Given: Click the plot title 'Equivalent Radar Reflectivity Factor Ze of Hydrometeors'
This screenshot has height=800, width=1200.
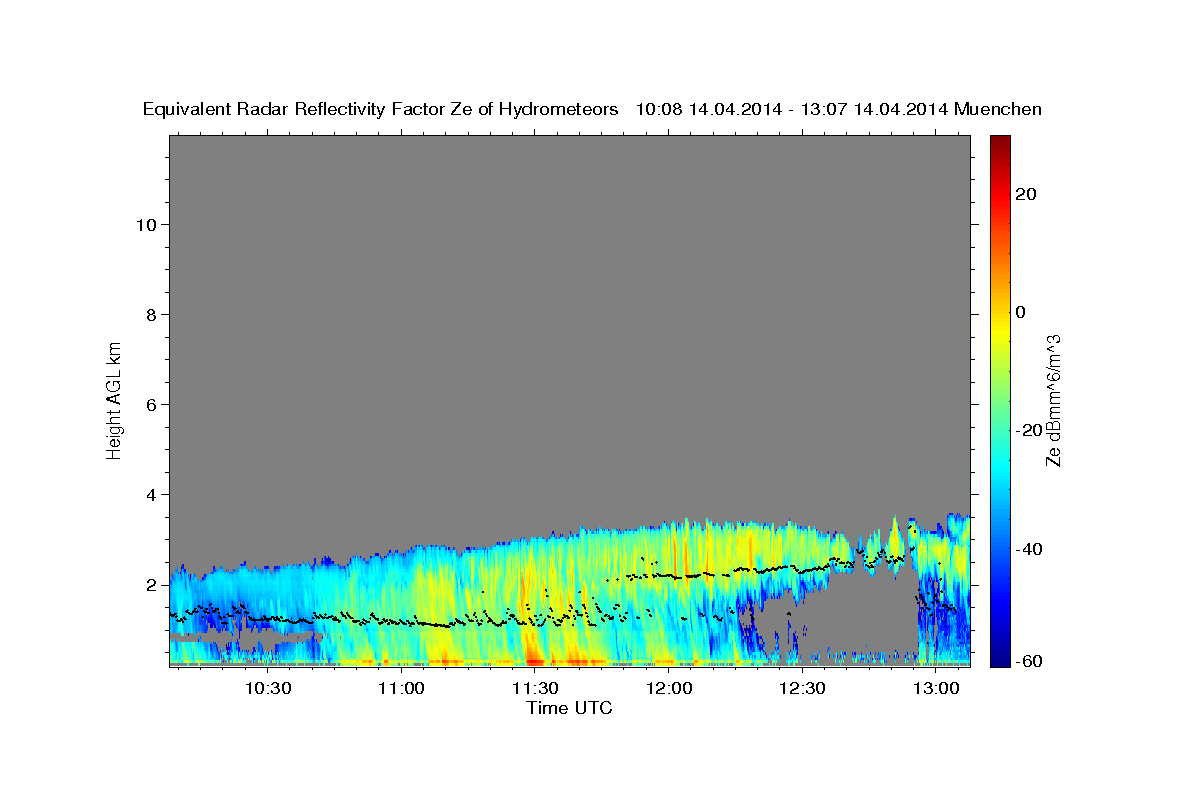Looking at the screenshot, I should point(380,110).
